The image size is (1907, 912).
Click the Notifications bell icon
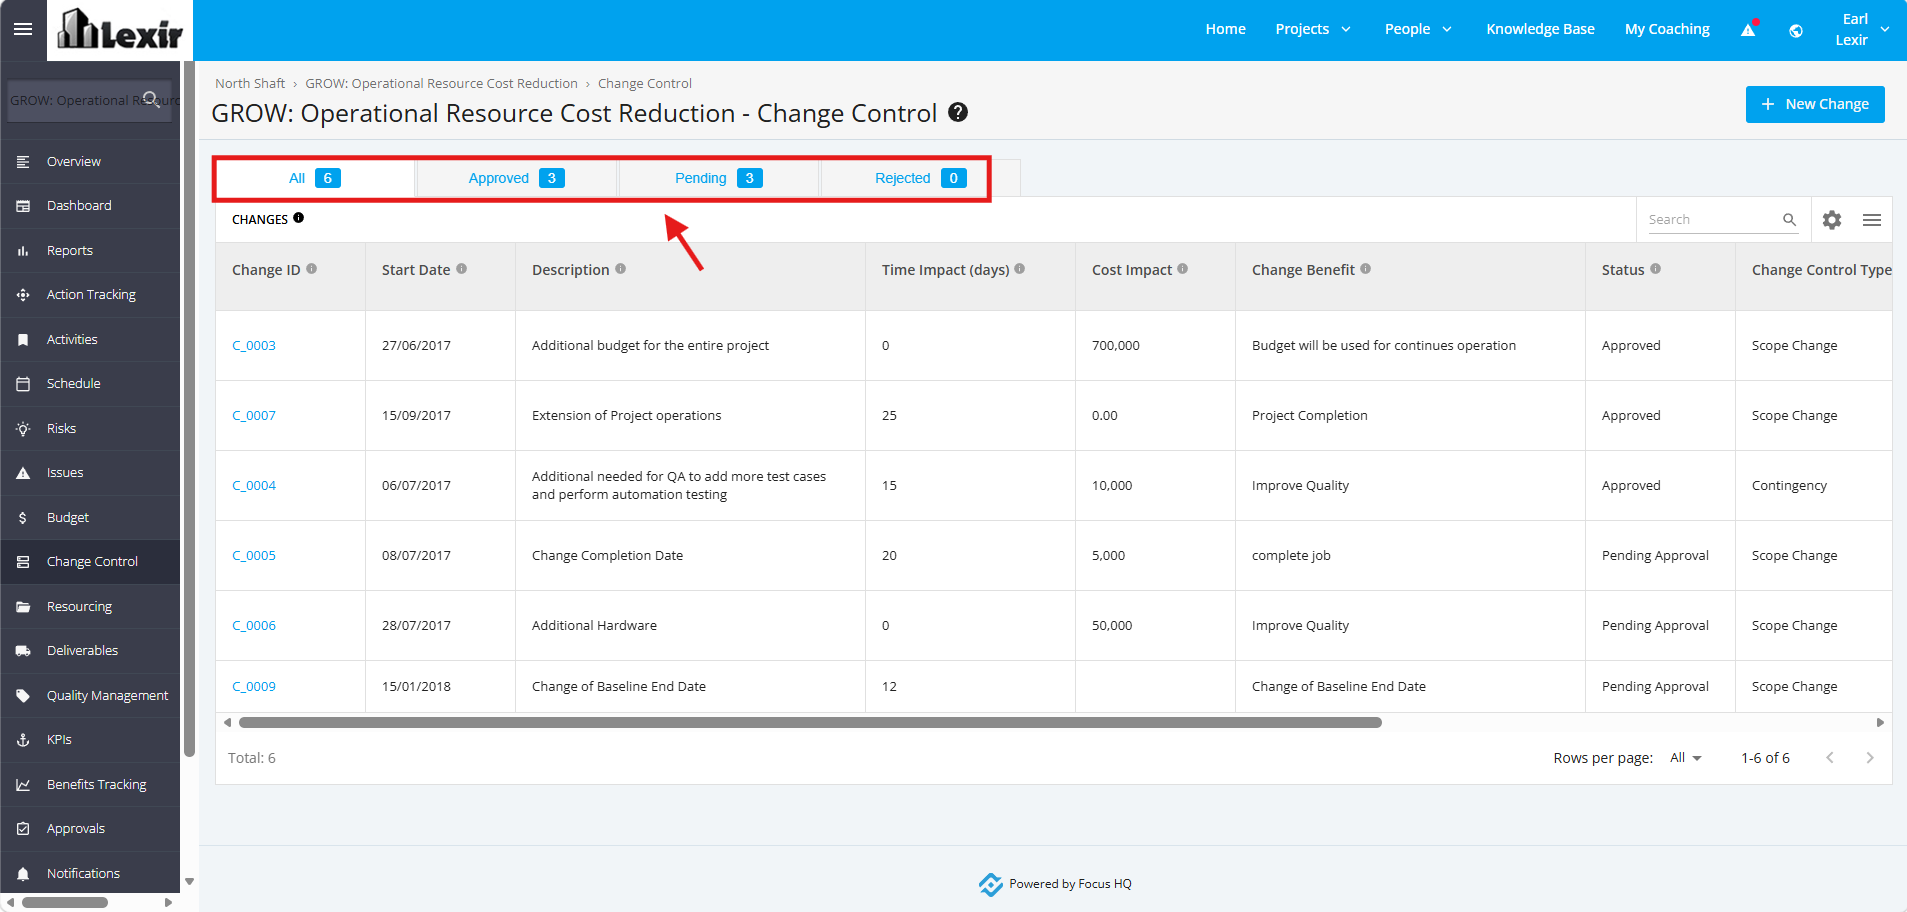(x=23, y=874)
